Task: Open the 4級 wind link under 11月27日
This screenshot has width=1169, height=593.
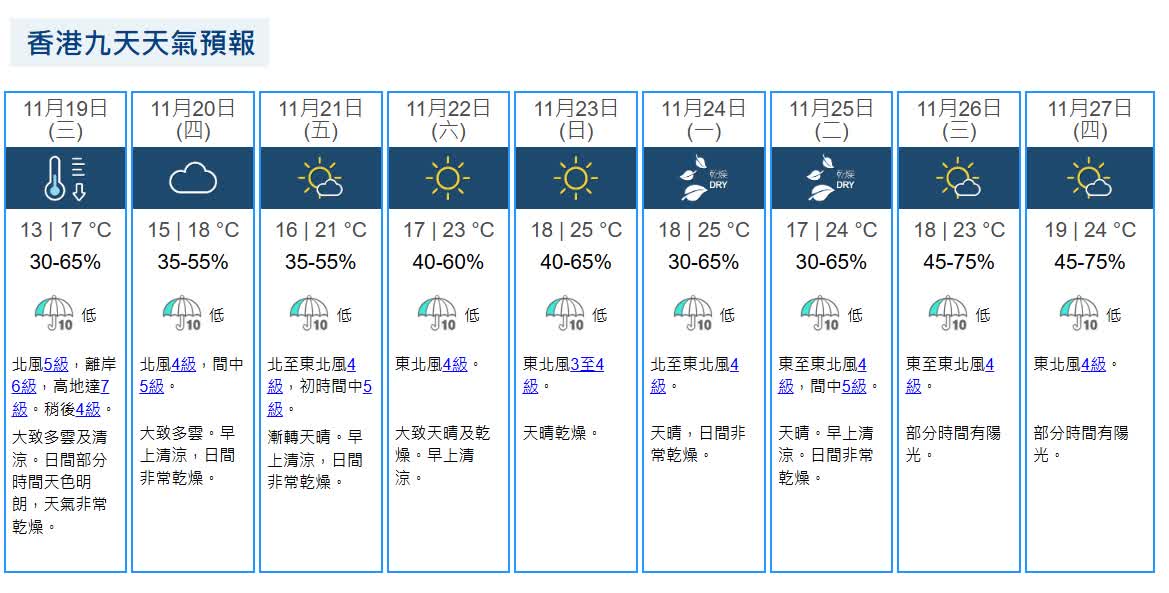Action: tap(1094, 365)
